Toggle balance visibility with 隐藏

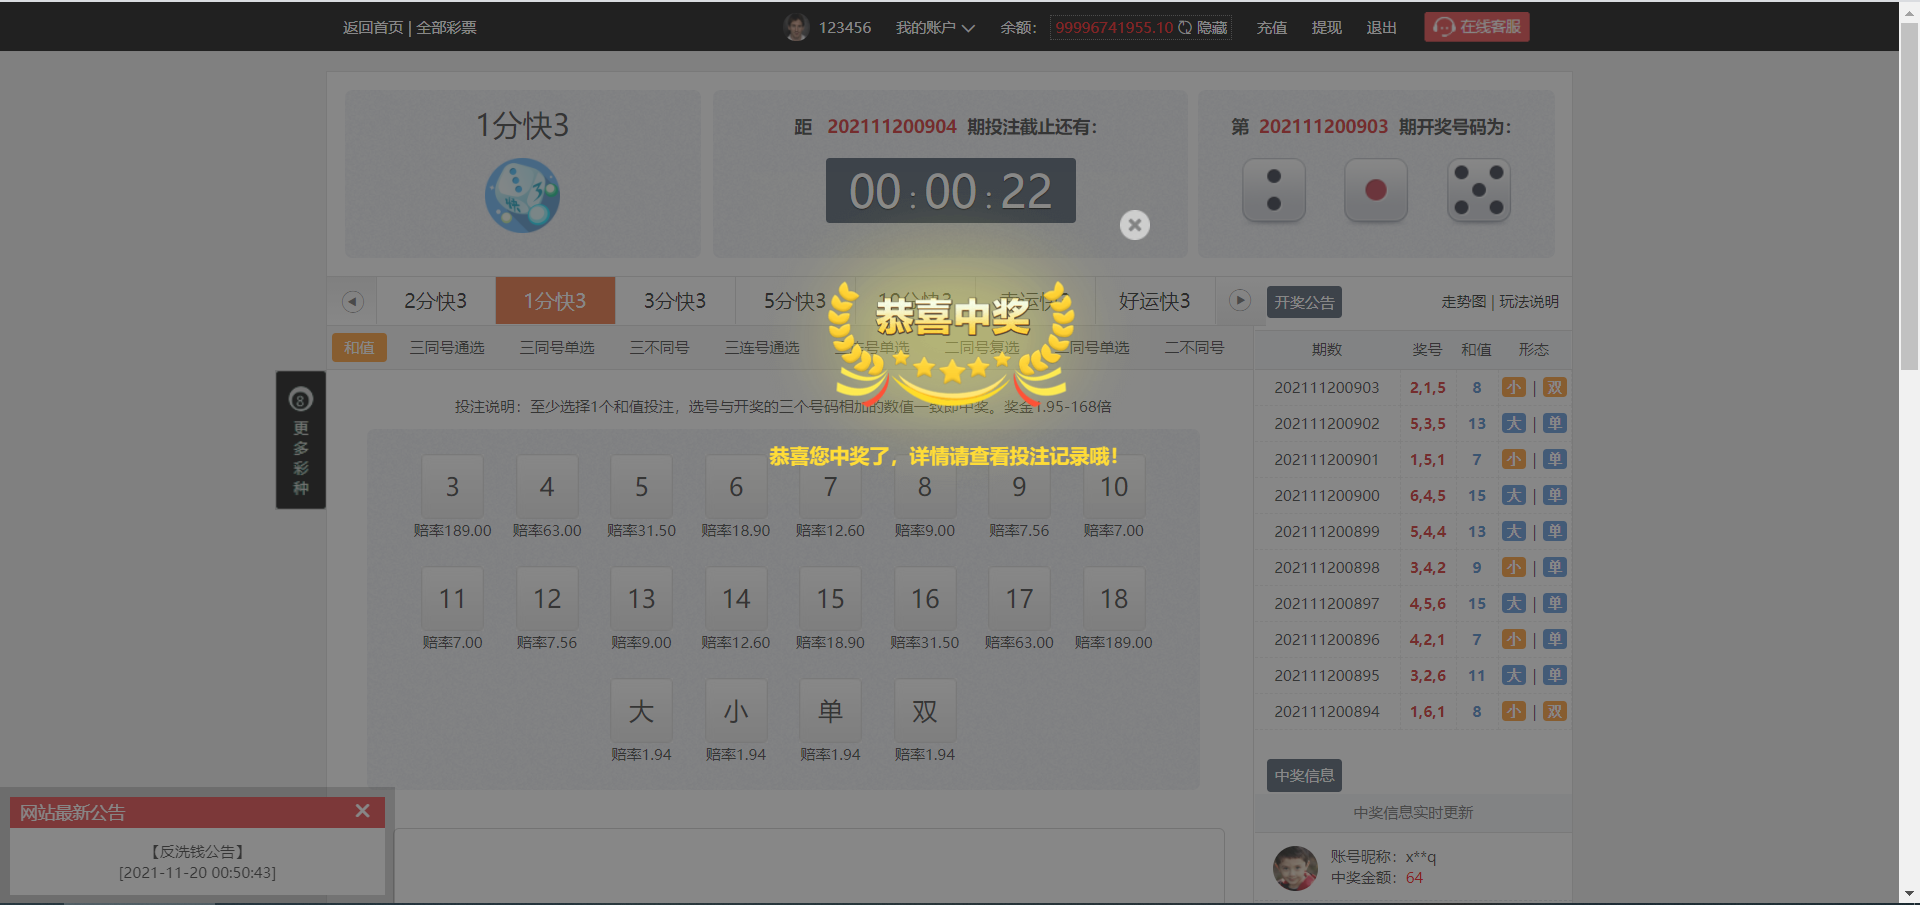1212,28
